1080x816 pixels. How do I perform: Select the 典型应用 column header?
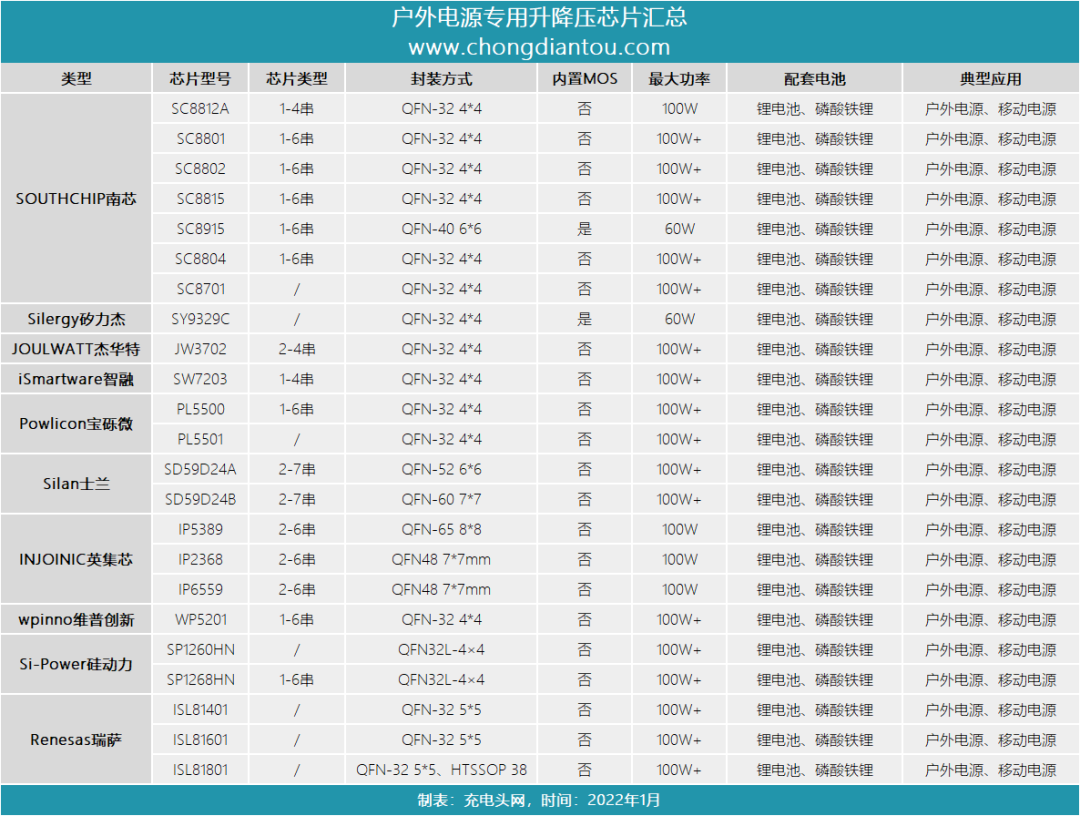tap(990, 79)
